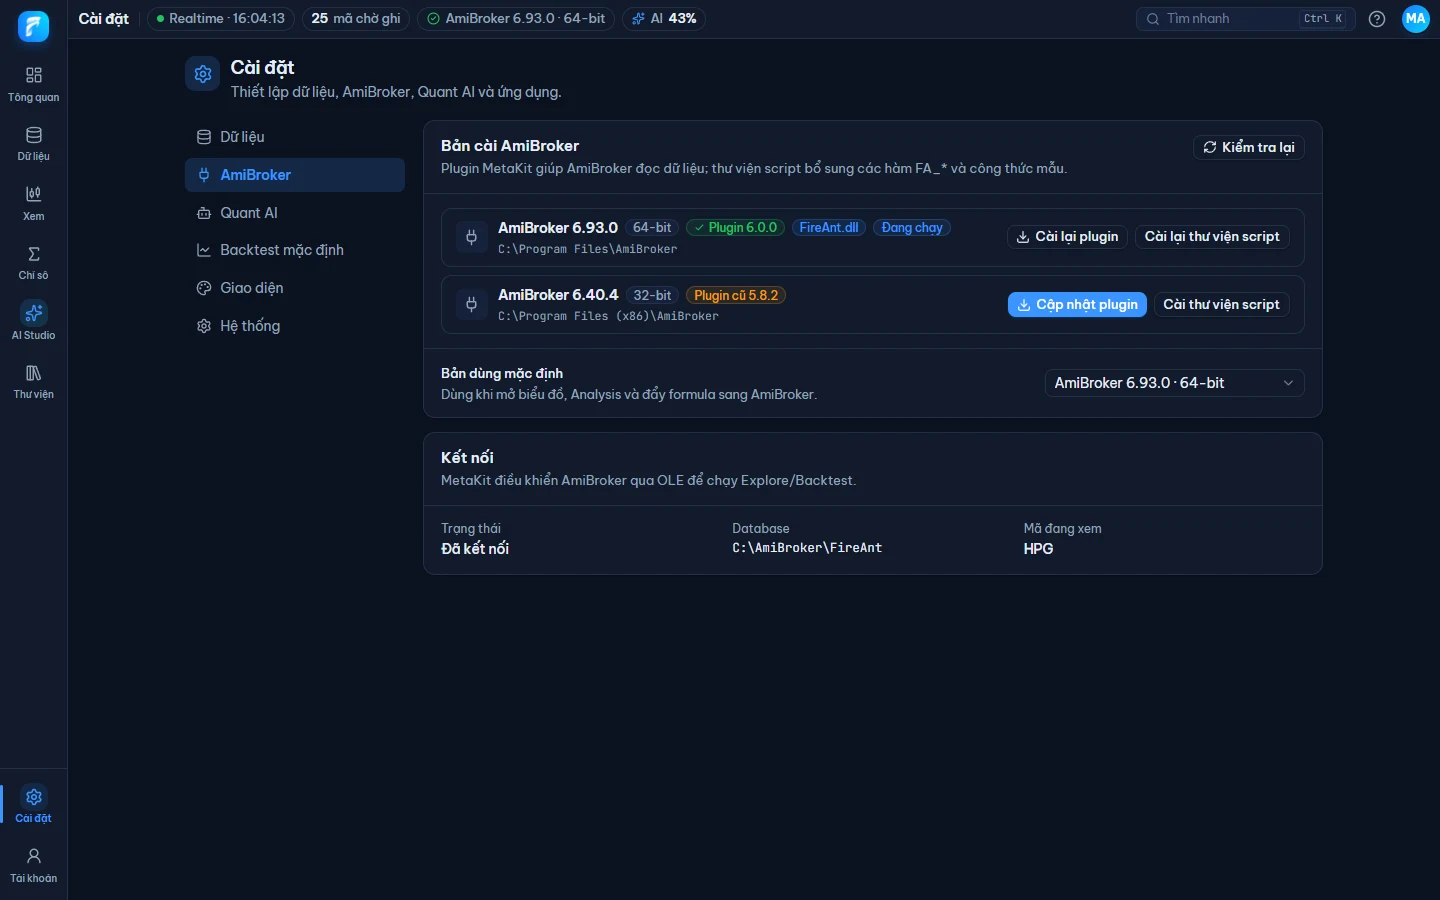1440x900 pixels.
Task: Click path C:\Program Files\AmiBroker
Action: click(588, 249)
